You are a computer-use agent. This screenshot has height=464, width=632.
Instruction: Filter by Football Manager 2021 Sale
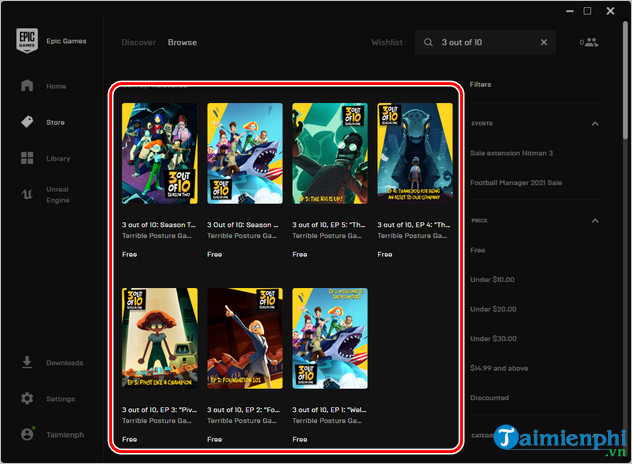click(x=516, y=183)
